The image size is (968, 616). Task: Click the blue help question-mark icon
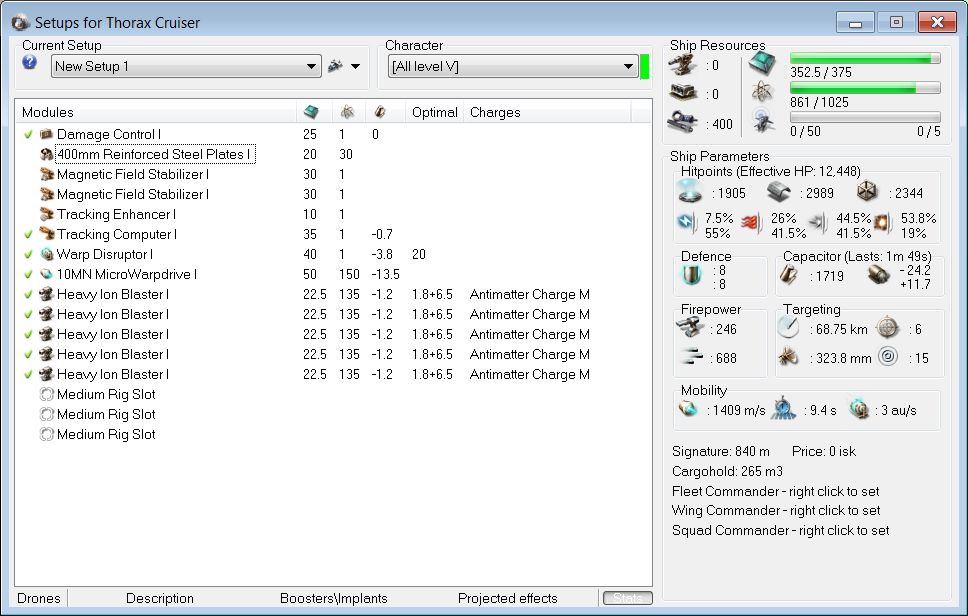coord(29,62)
